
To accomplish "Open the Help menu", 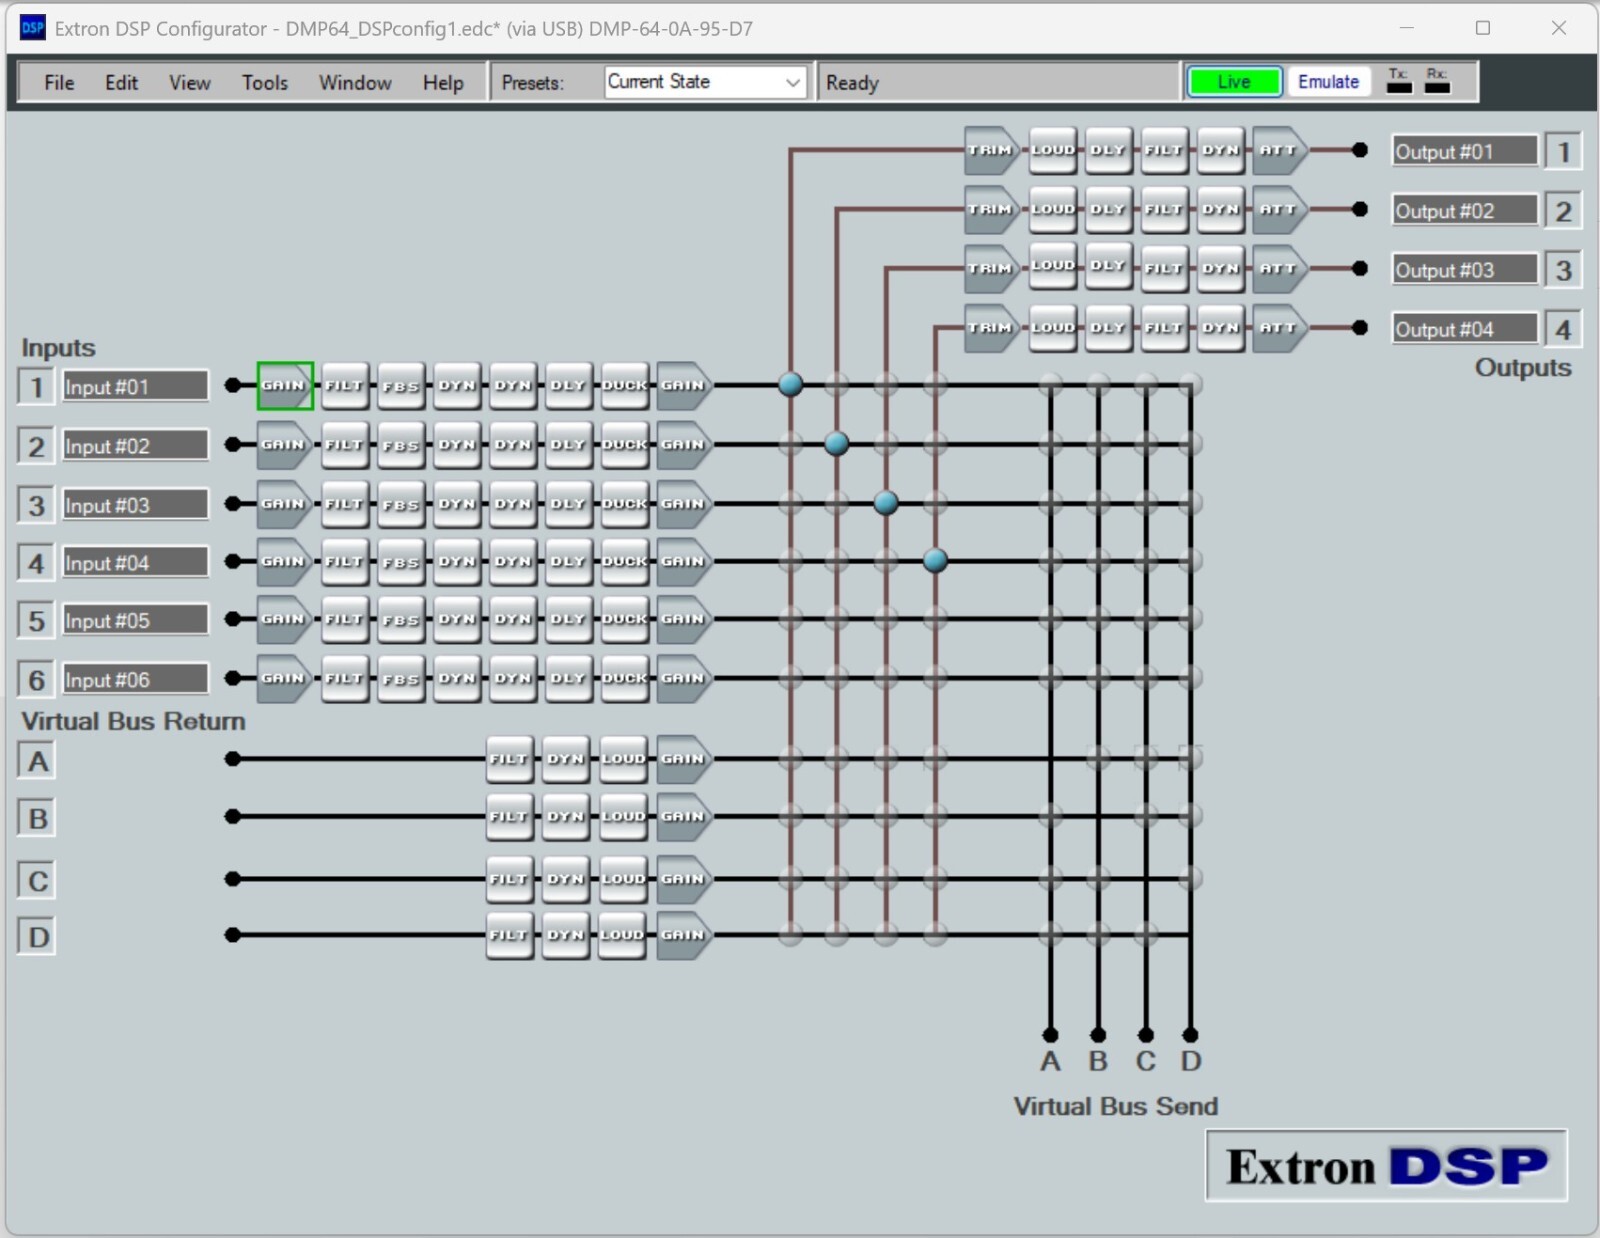I will [x=443, y=83].
